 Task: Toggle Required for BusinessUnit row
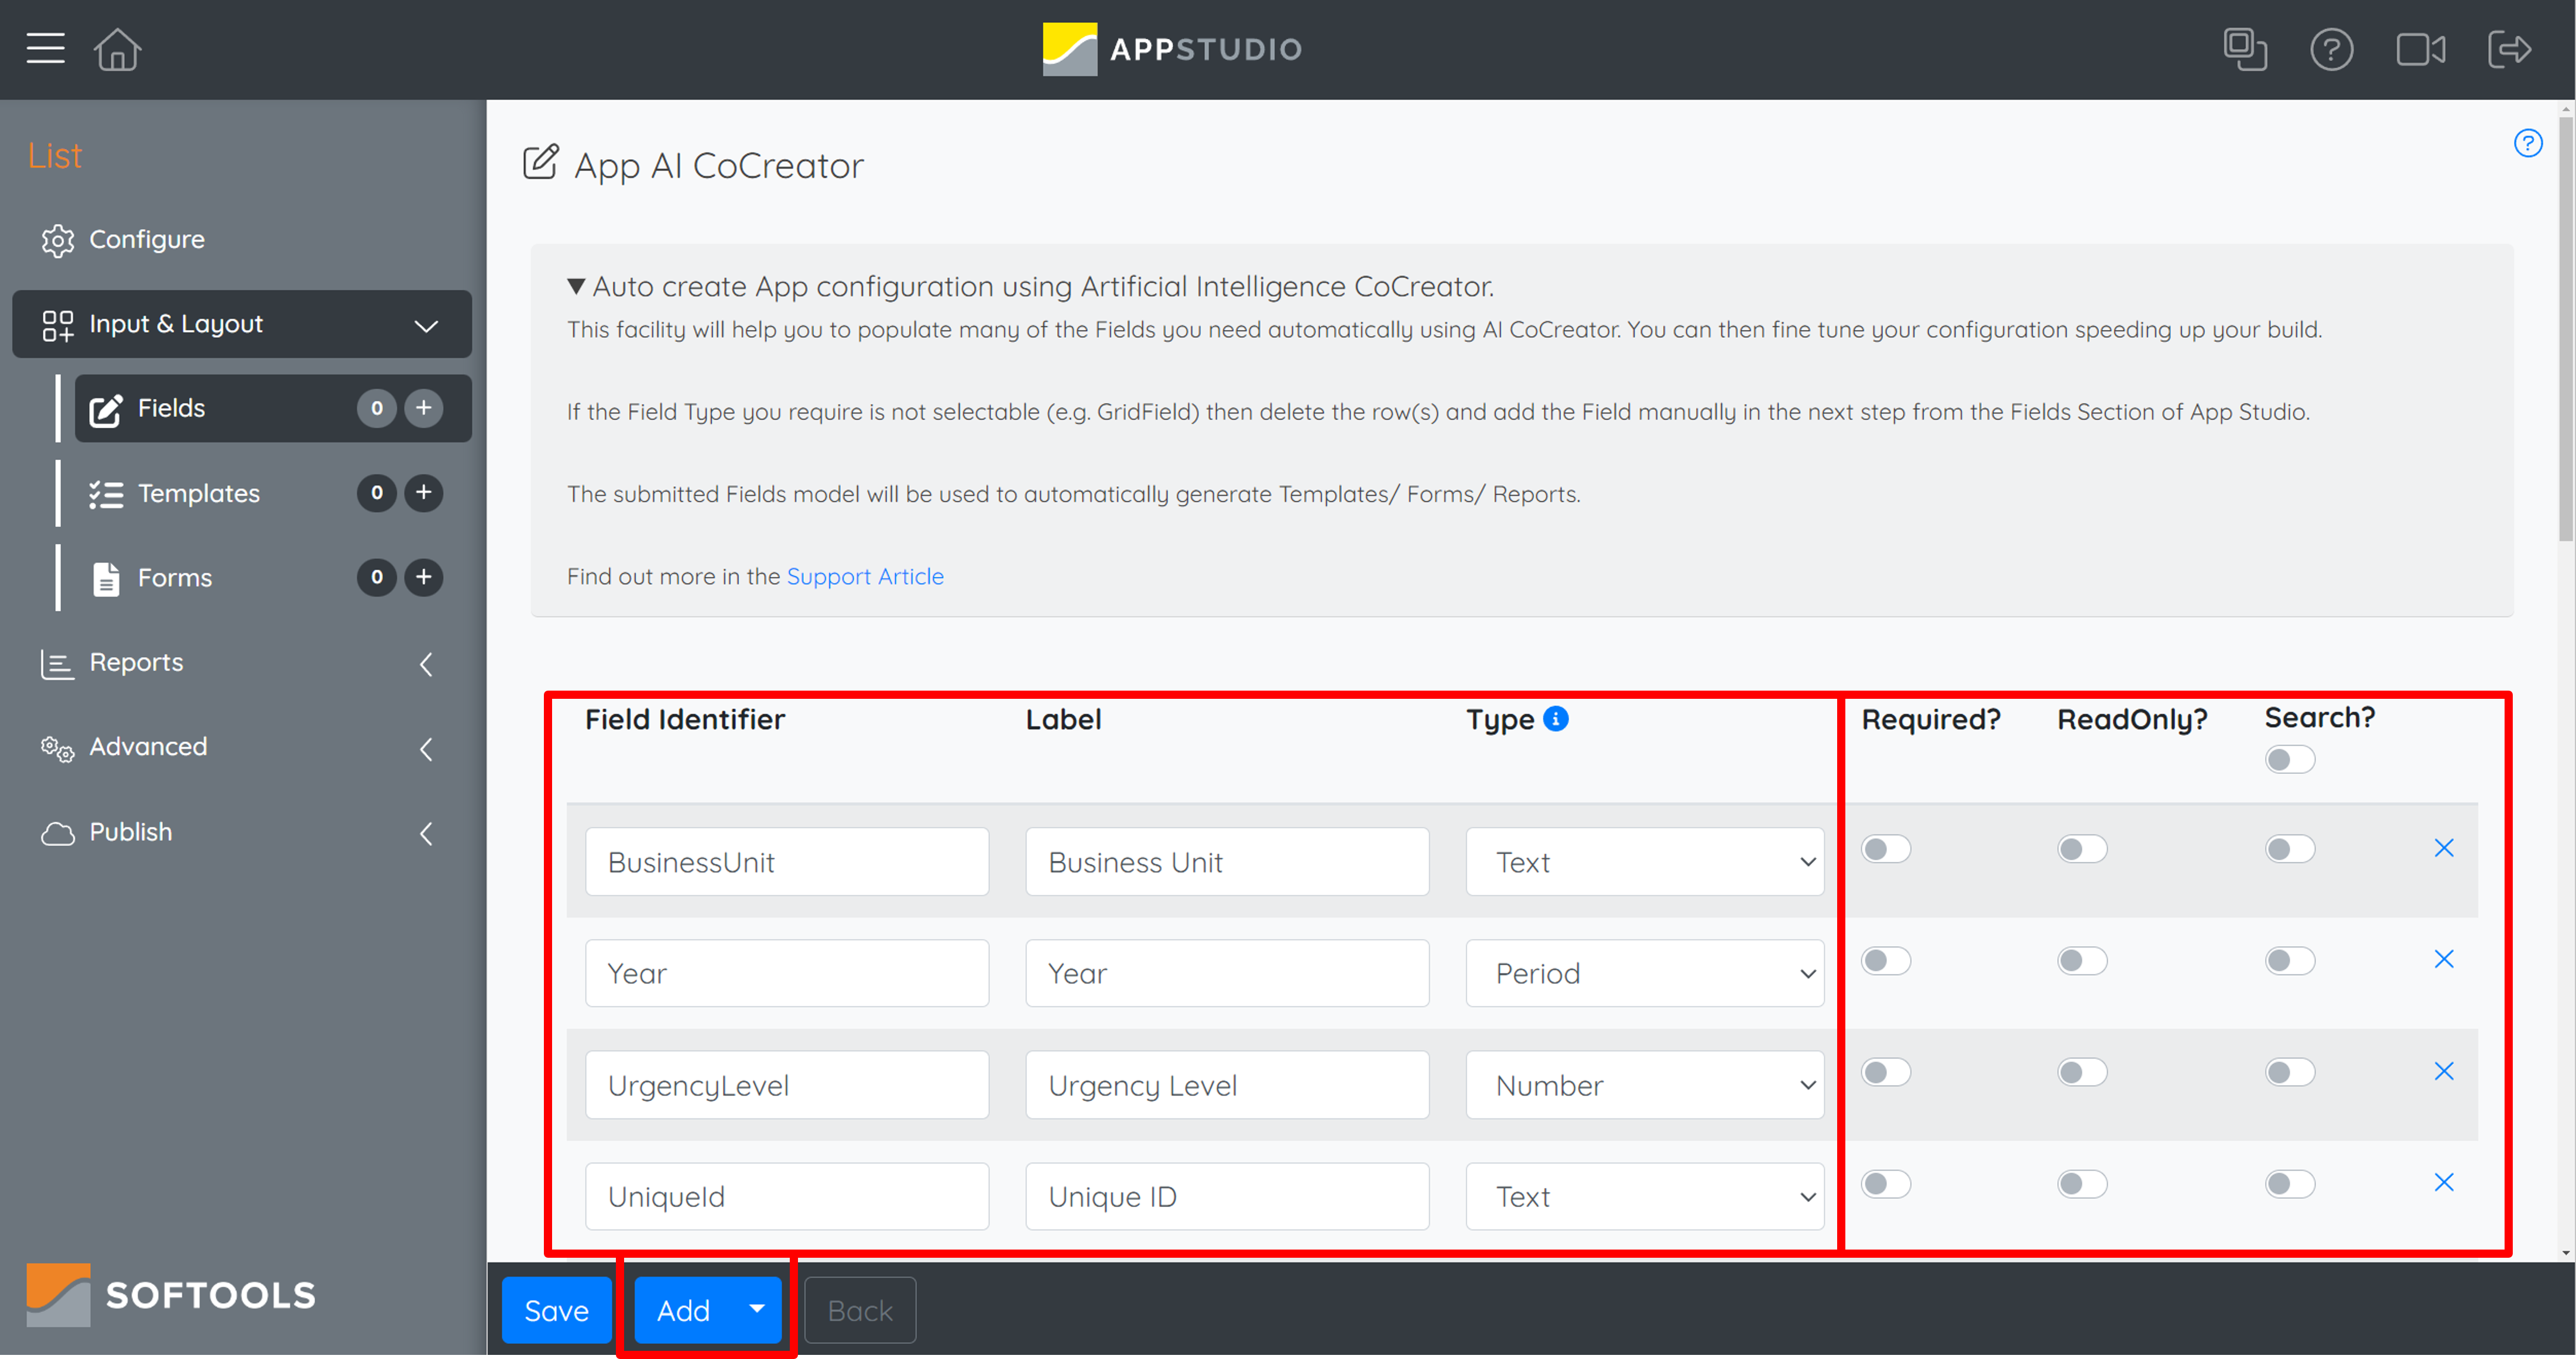1886,849
